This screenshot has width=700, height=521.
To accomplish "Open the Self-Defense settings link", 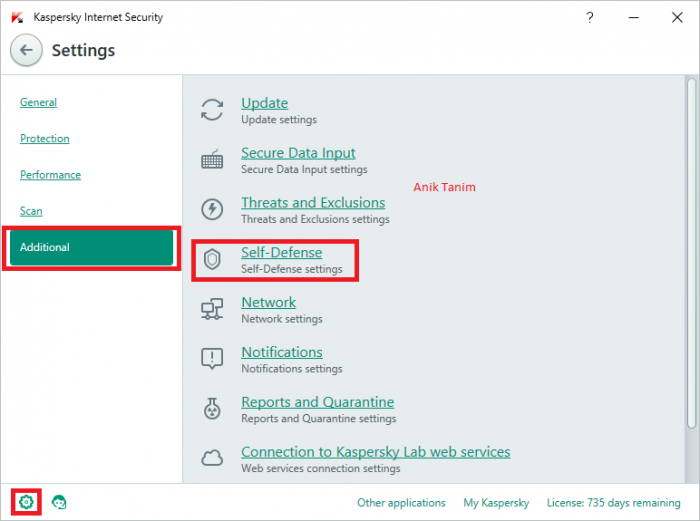I will click(281, 253).
